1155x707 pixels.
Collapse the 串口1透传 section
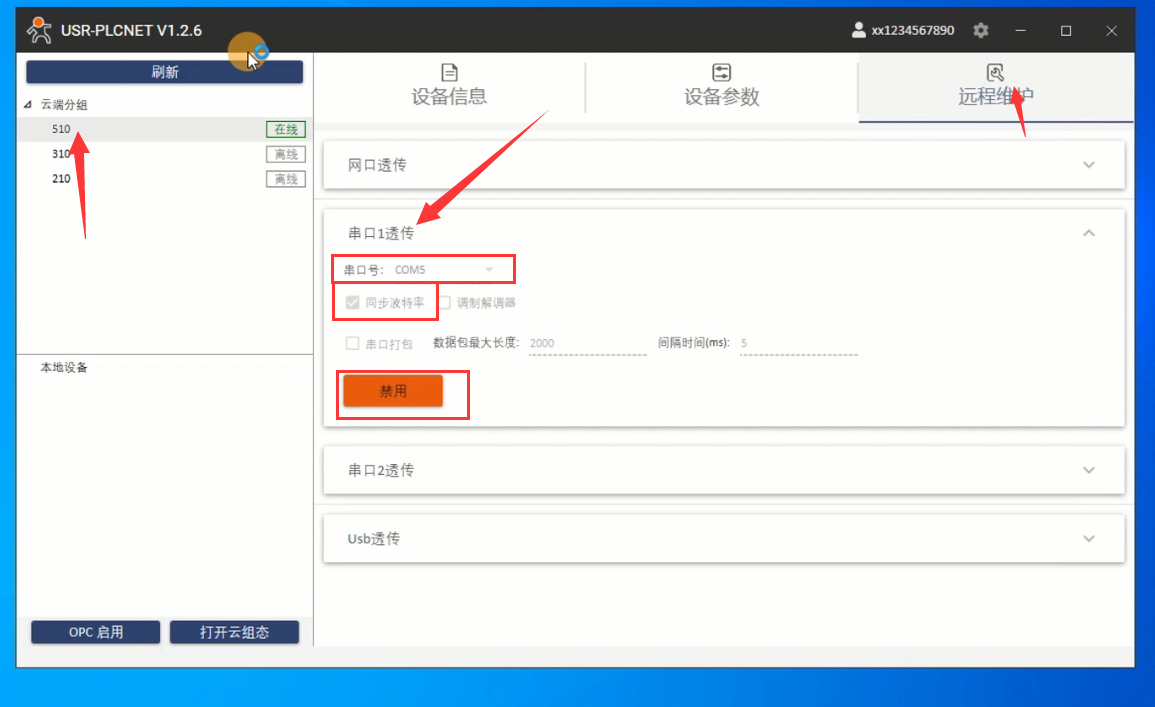[x=1089, y=233]
